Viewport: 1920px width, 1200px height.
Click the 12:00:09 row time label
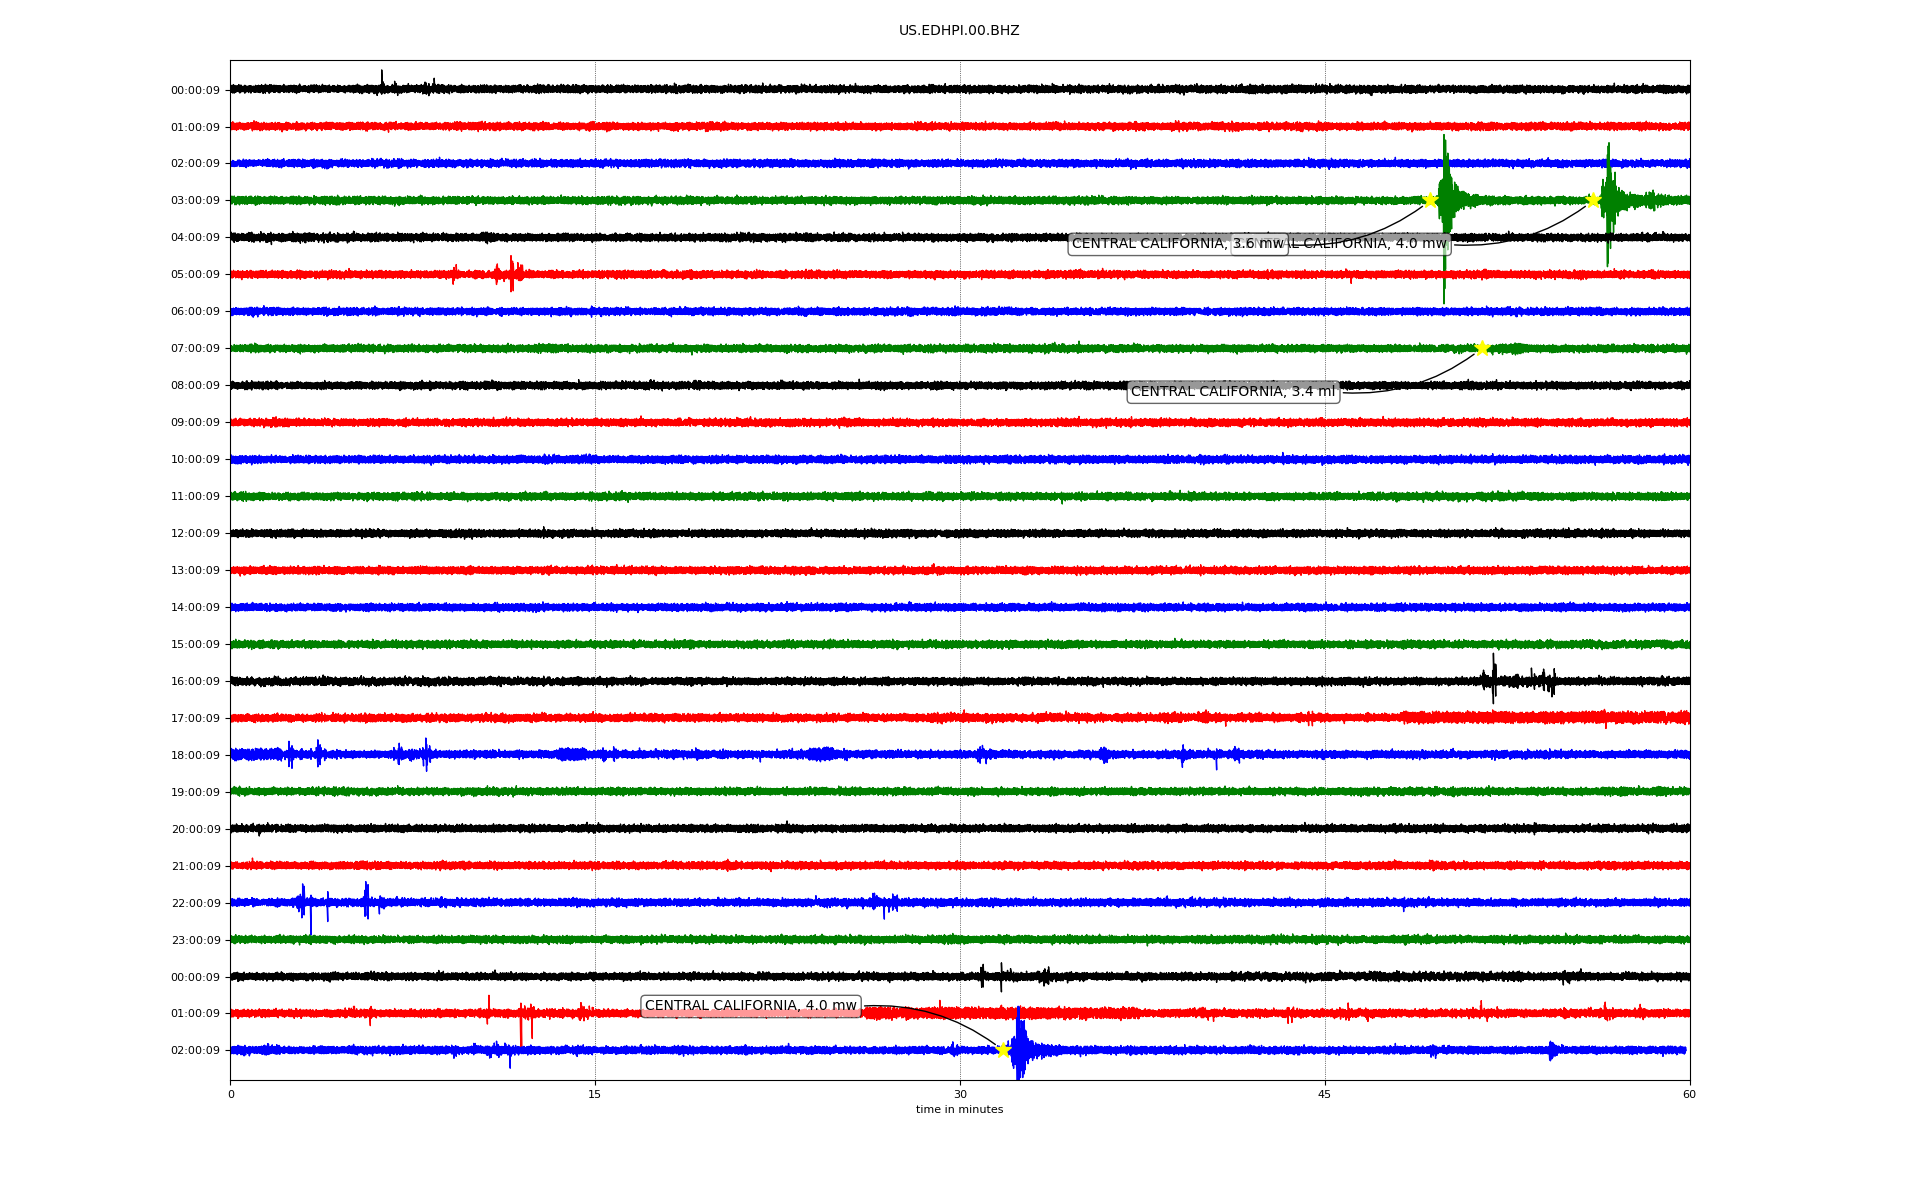click(195, 534)
